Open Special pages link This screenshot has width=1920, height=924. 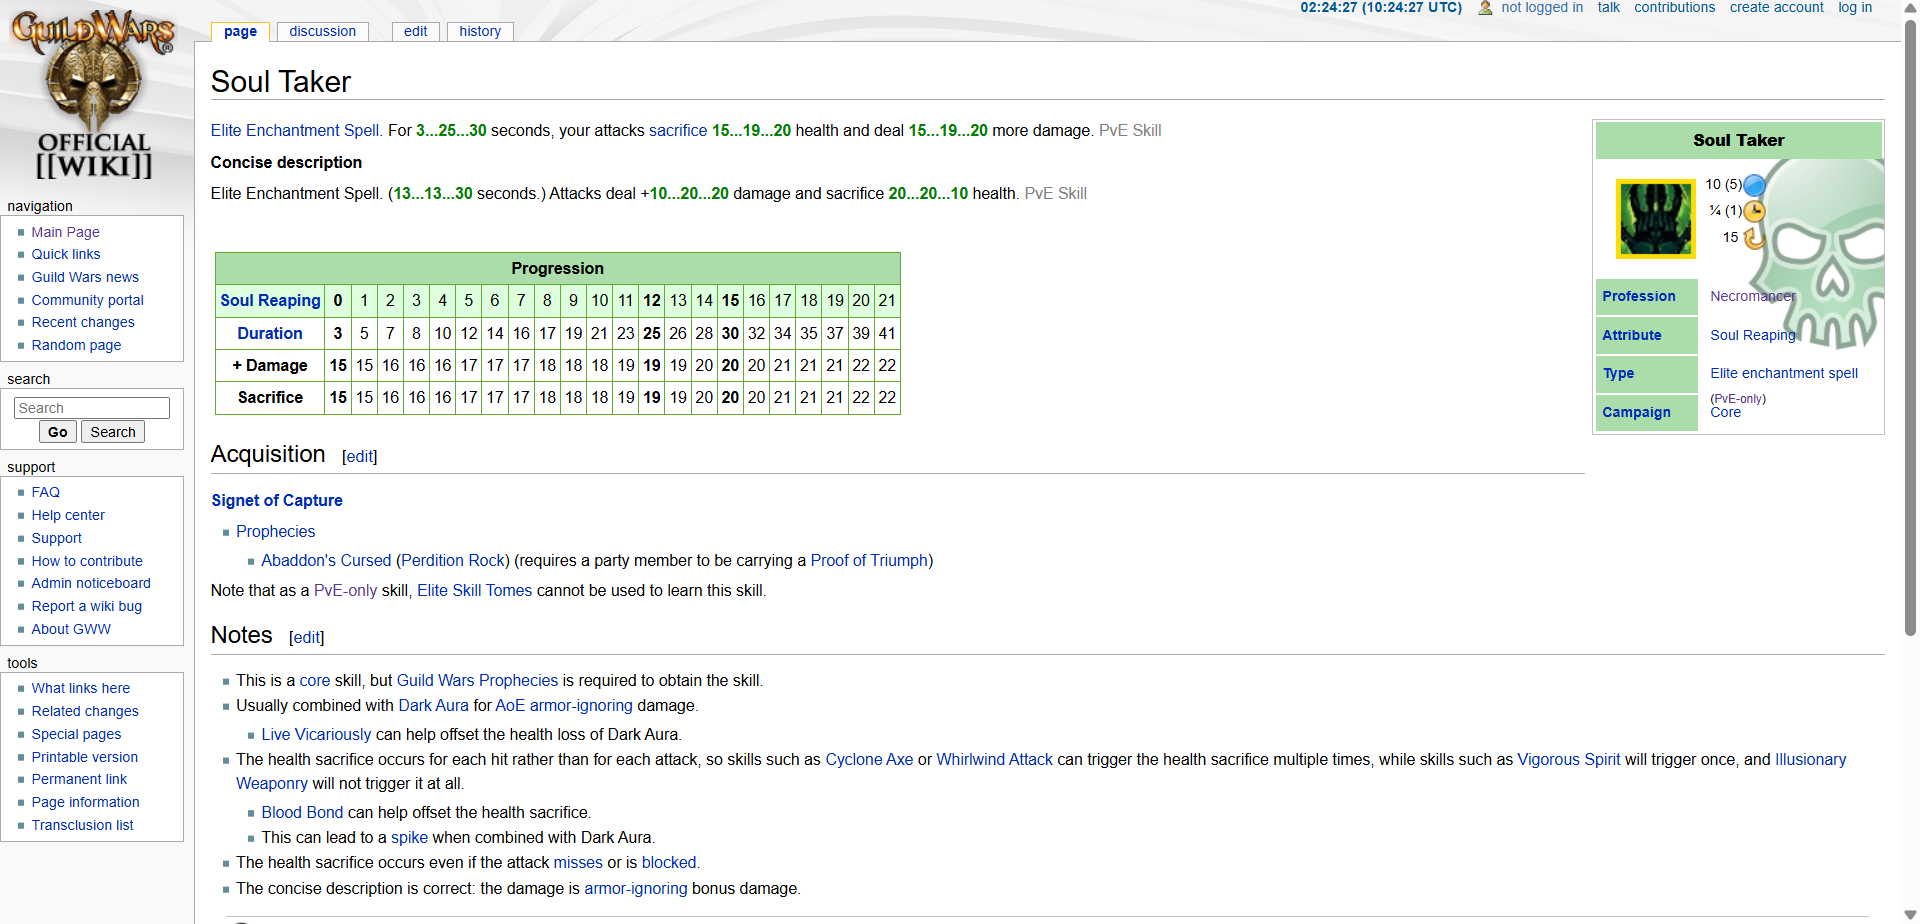(x=76, y=734)
